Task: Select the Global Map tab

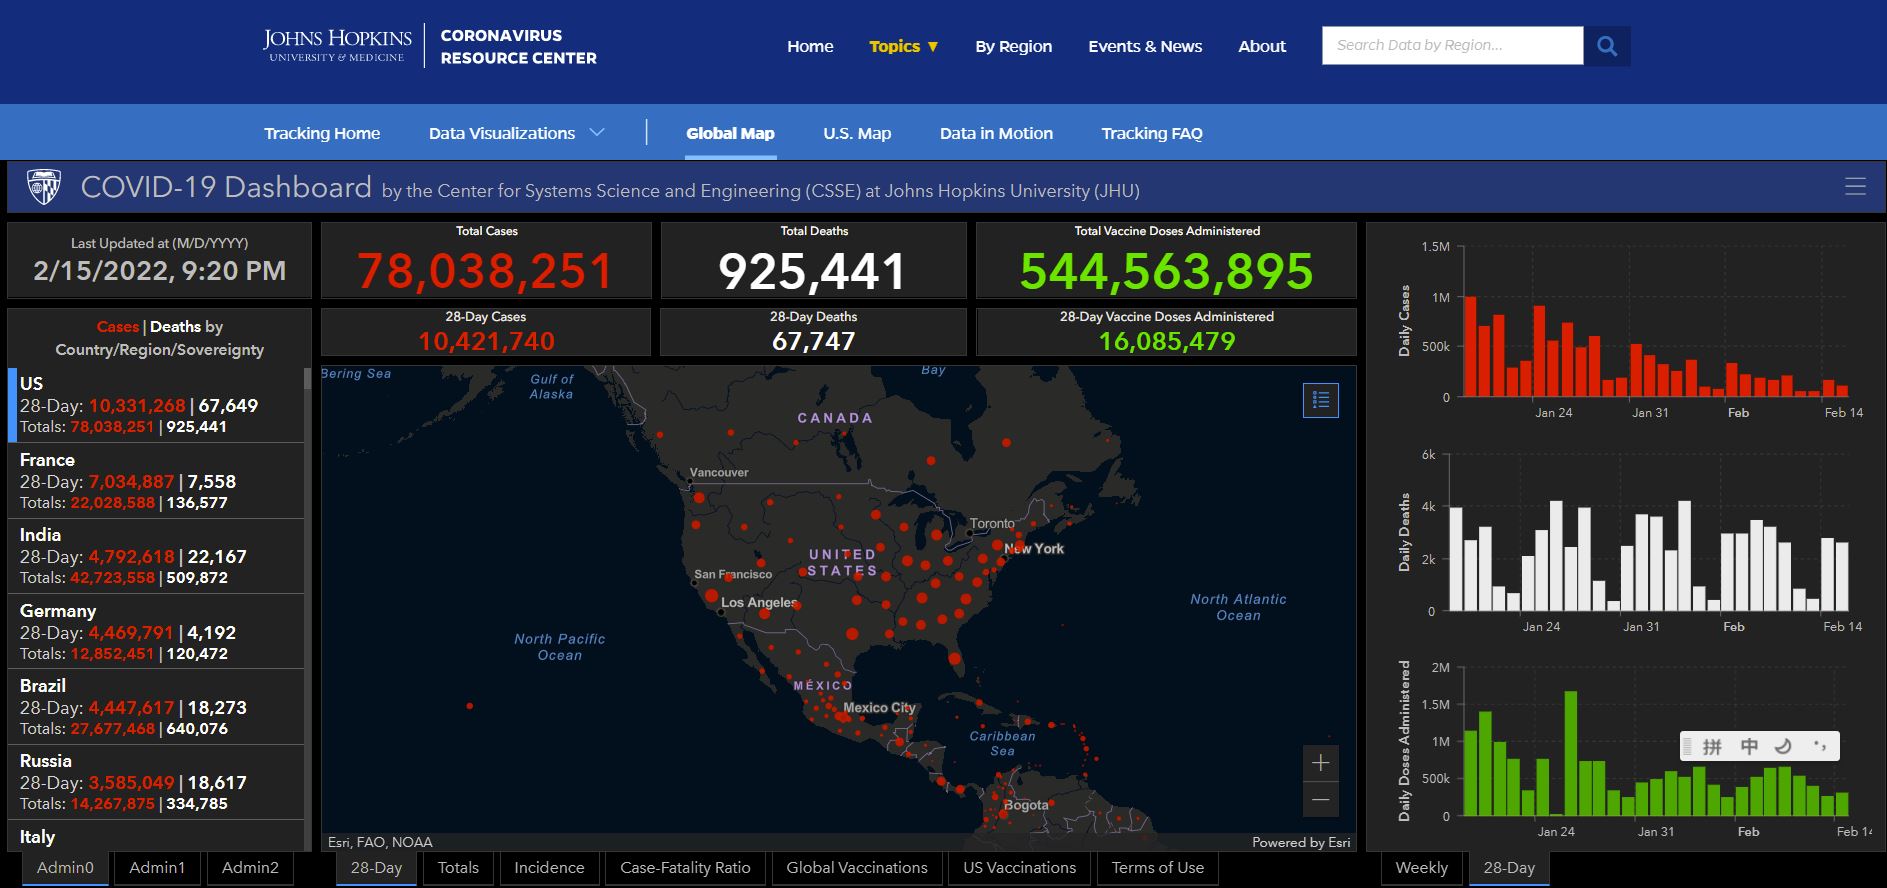Action: tap(730, 133)
